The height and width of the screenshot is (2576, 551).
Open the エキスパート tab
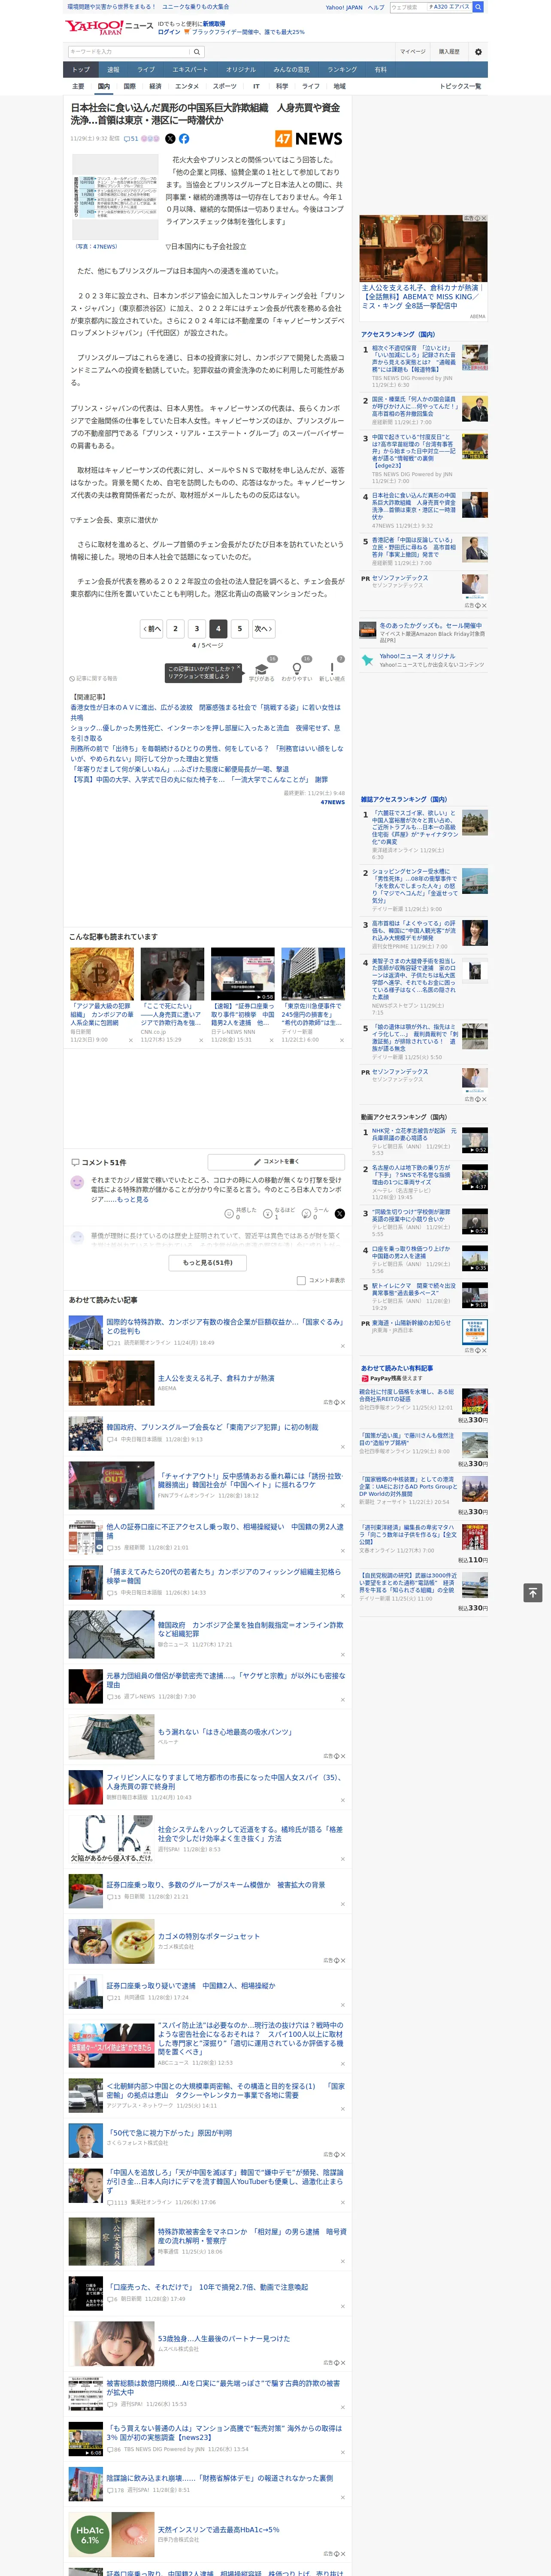click(x=190, y=70)
